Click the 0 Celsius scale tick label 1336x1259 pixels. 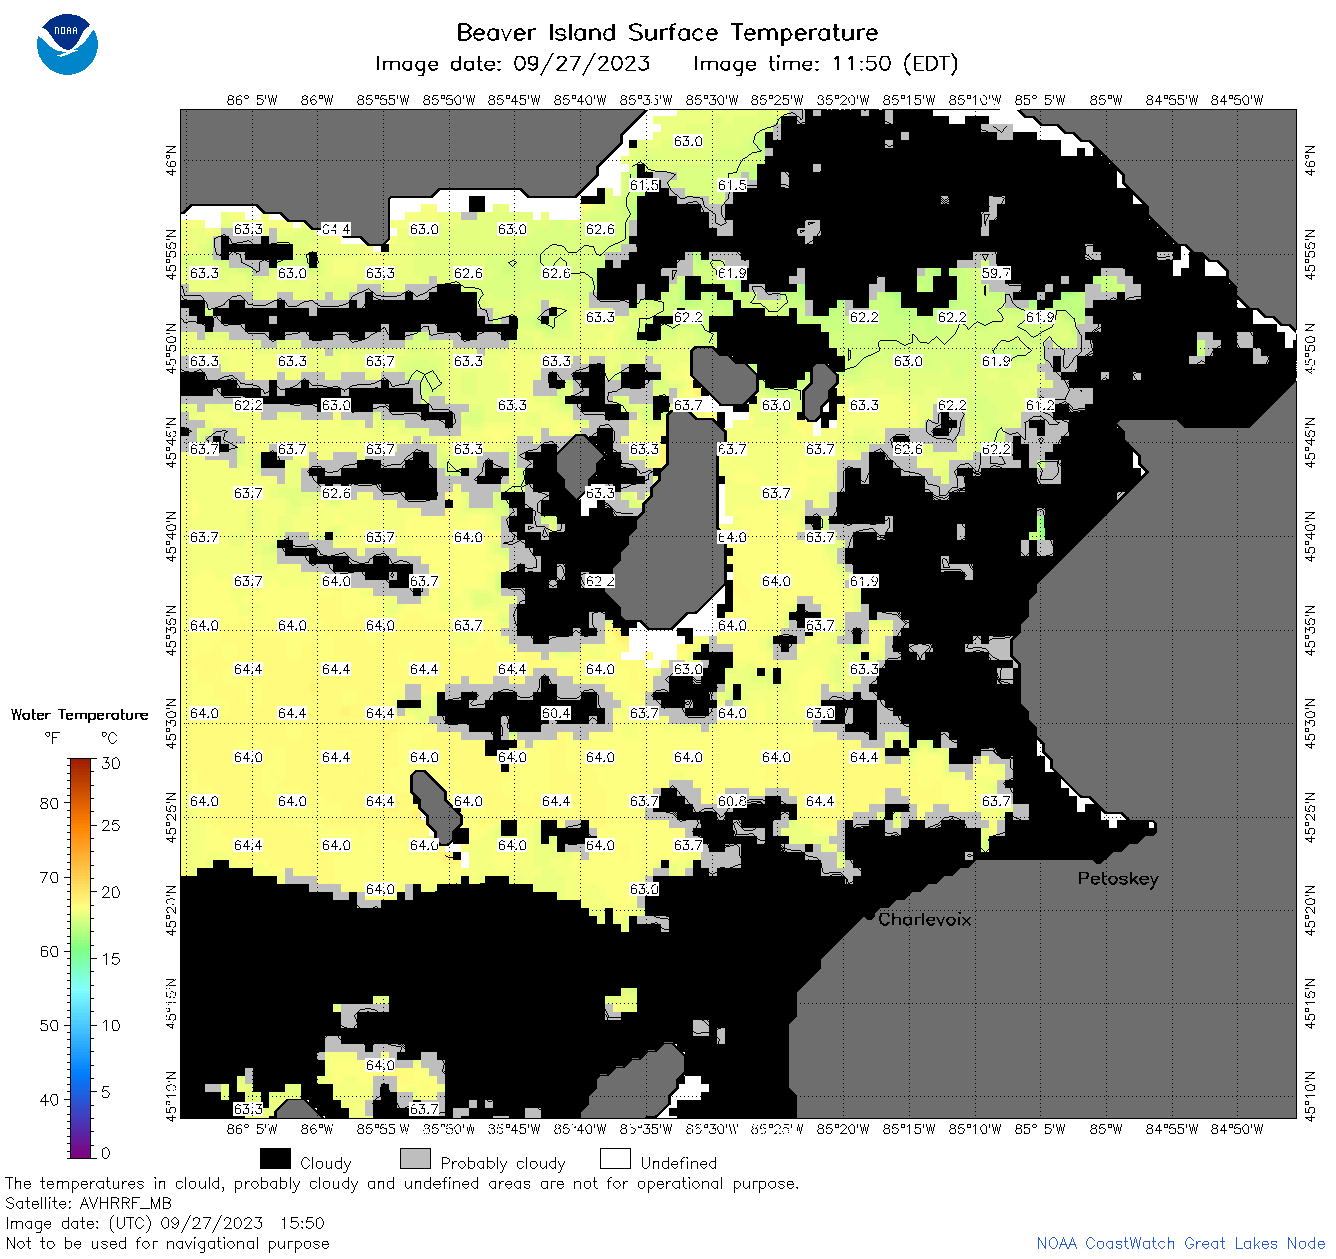tap(106, 1153)
